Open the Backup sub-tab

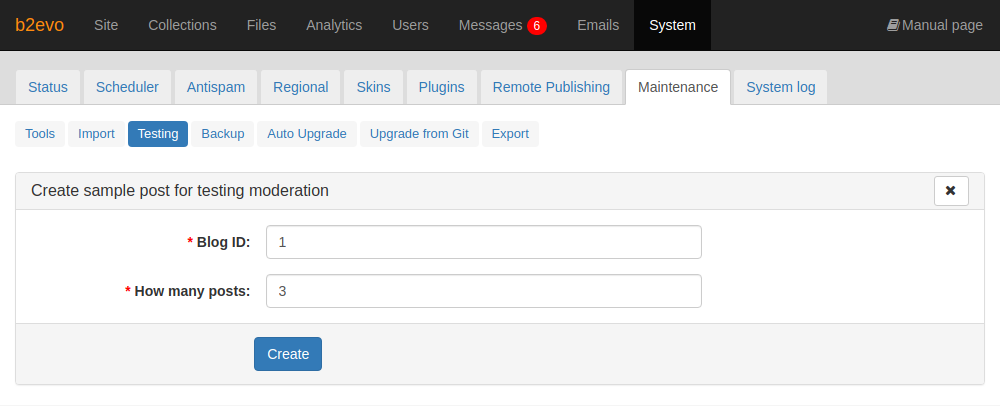pos(223,134)
